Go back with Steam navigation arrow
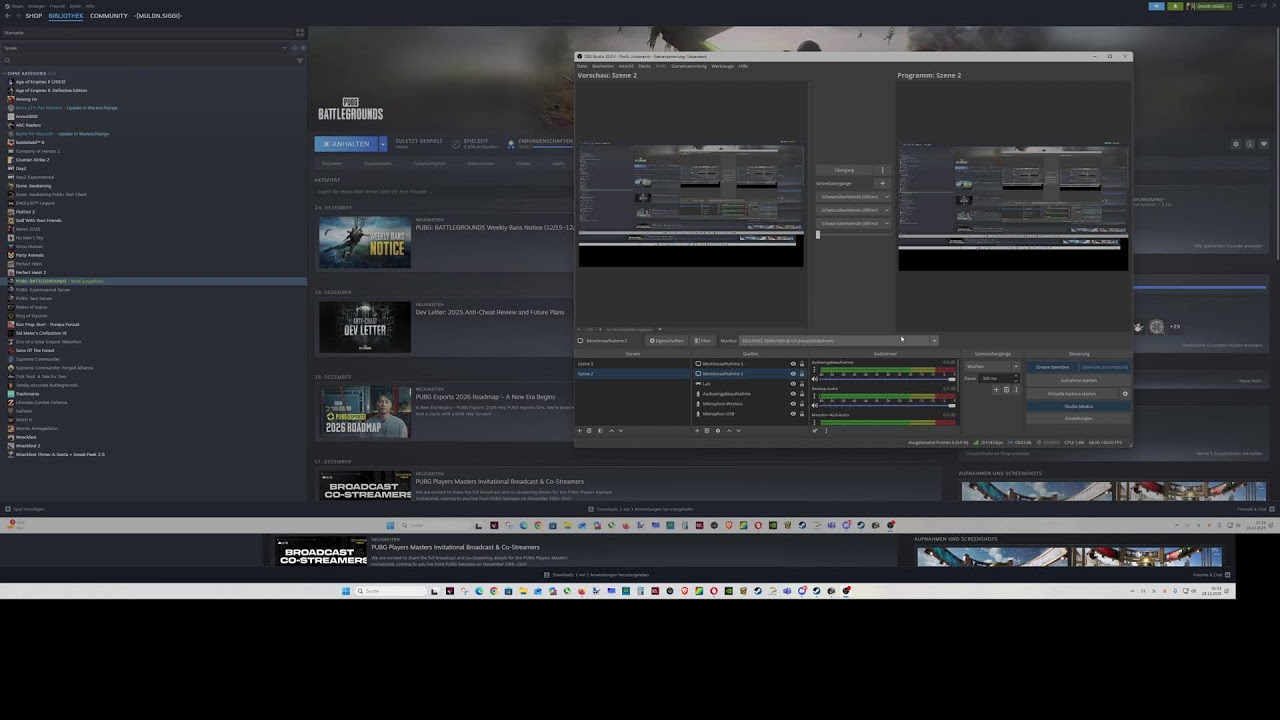This screenshot has height=720, width=1280. click(x=8, y=15)
